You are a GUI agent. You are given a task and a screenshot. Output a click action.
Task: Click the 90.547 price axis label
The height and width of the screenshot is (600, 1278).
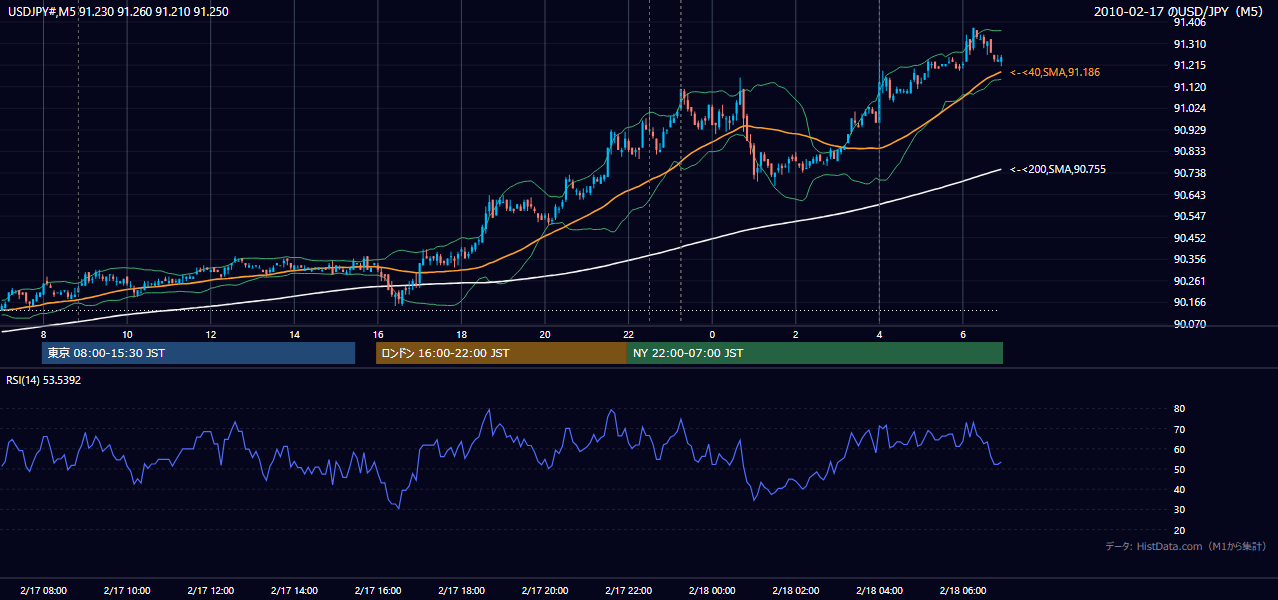click(1190, 216)
